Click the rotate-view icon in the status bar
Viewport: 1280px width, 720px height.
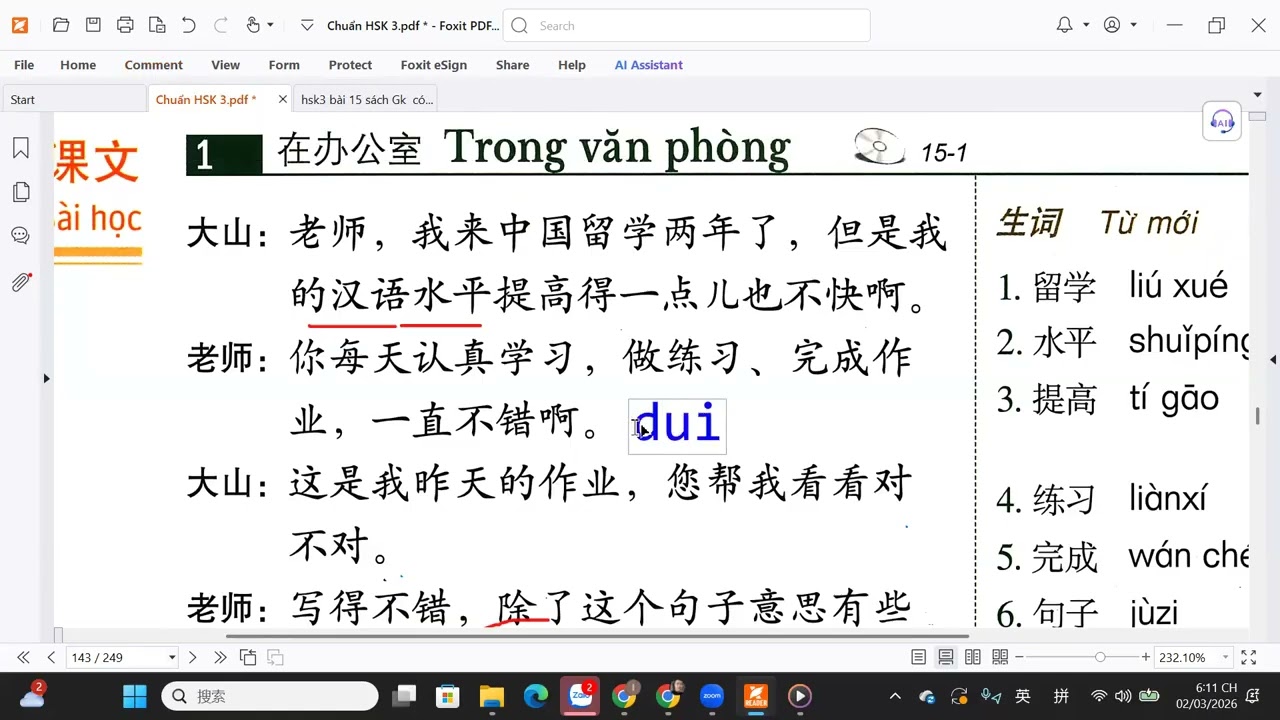248,657
